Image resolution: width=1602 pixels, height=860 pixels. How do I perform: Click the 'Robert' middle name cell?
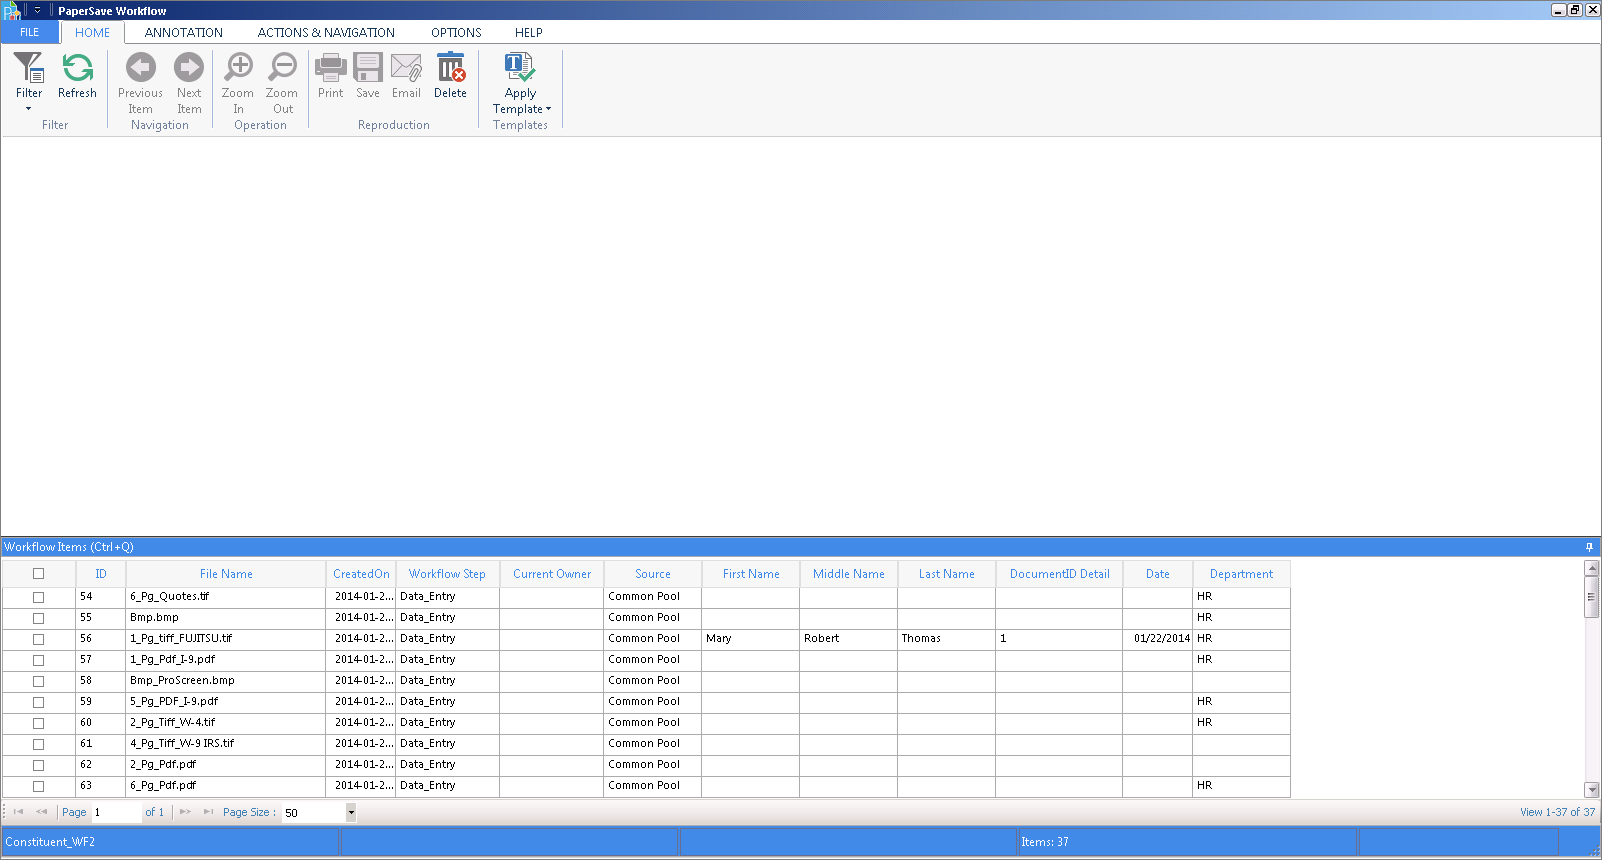pyautogui.click(x=848, y=638)
